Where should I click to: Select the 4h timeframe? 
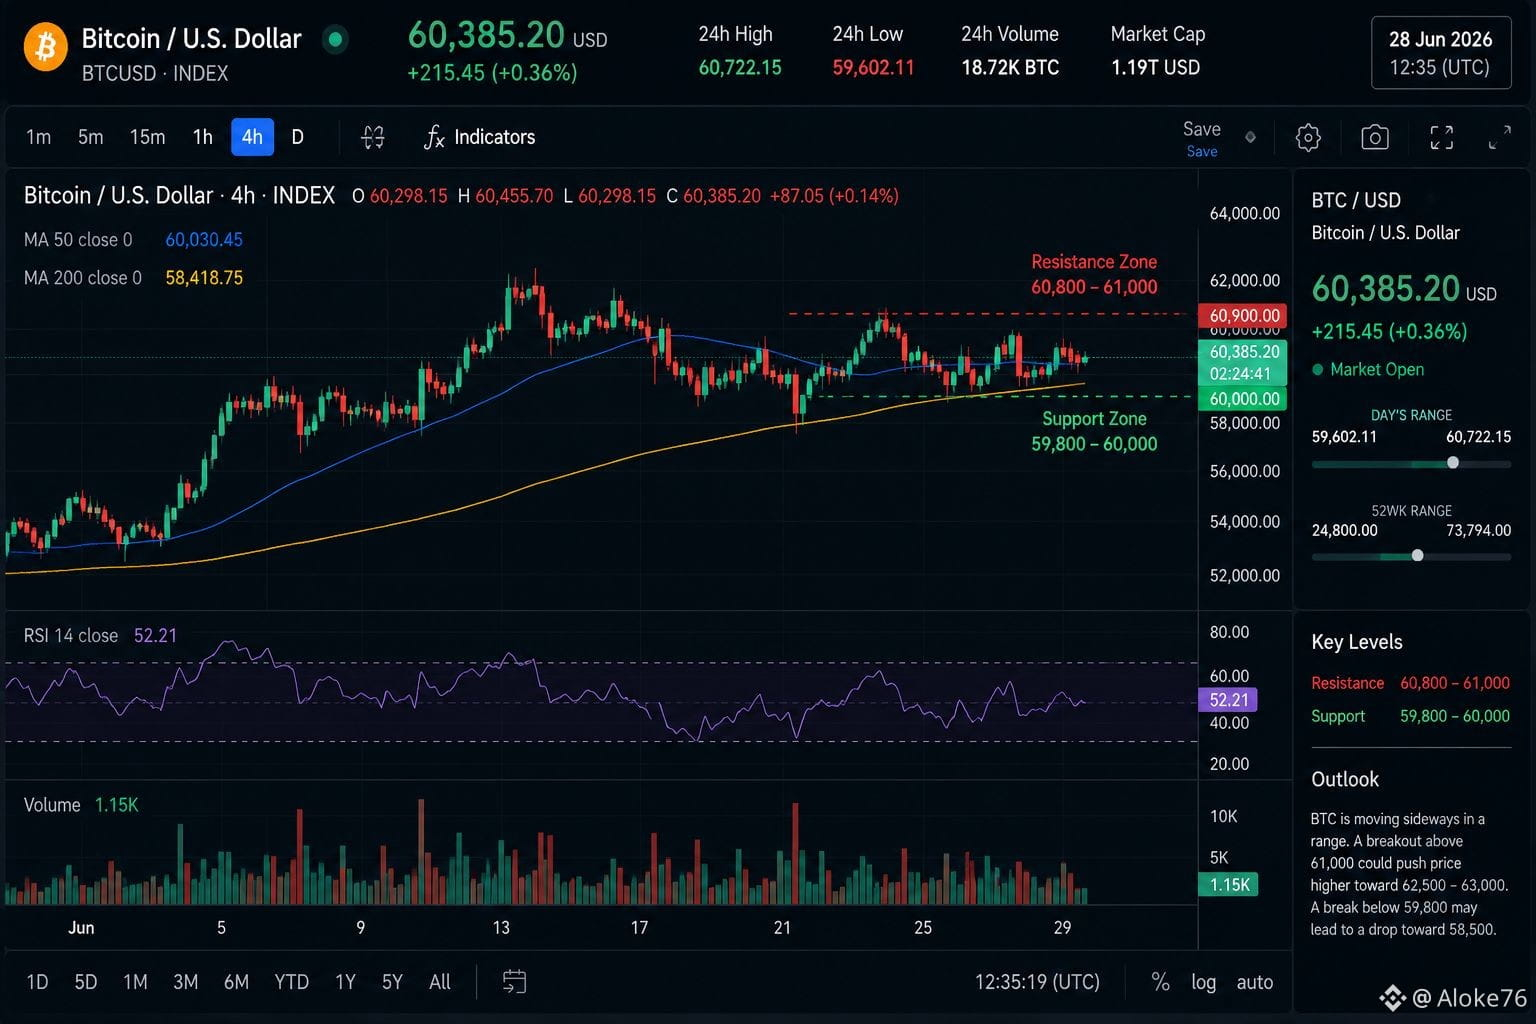coord(252,137)
